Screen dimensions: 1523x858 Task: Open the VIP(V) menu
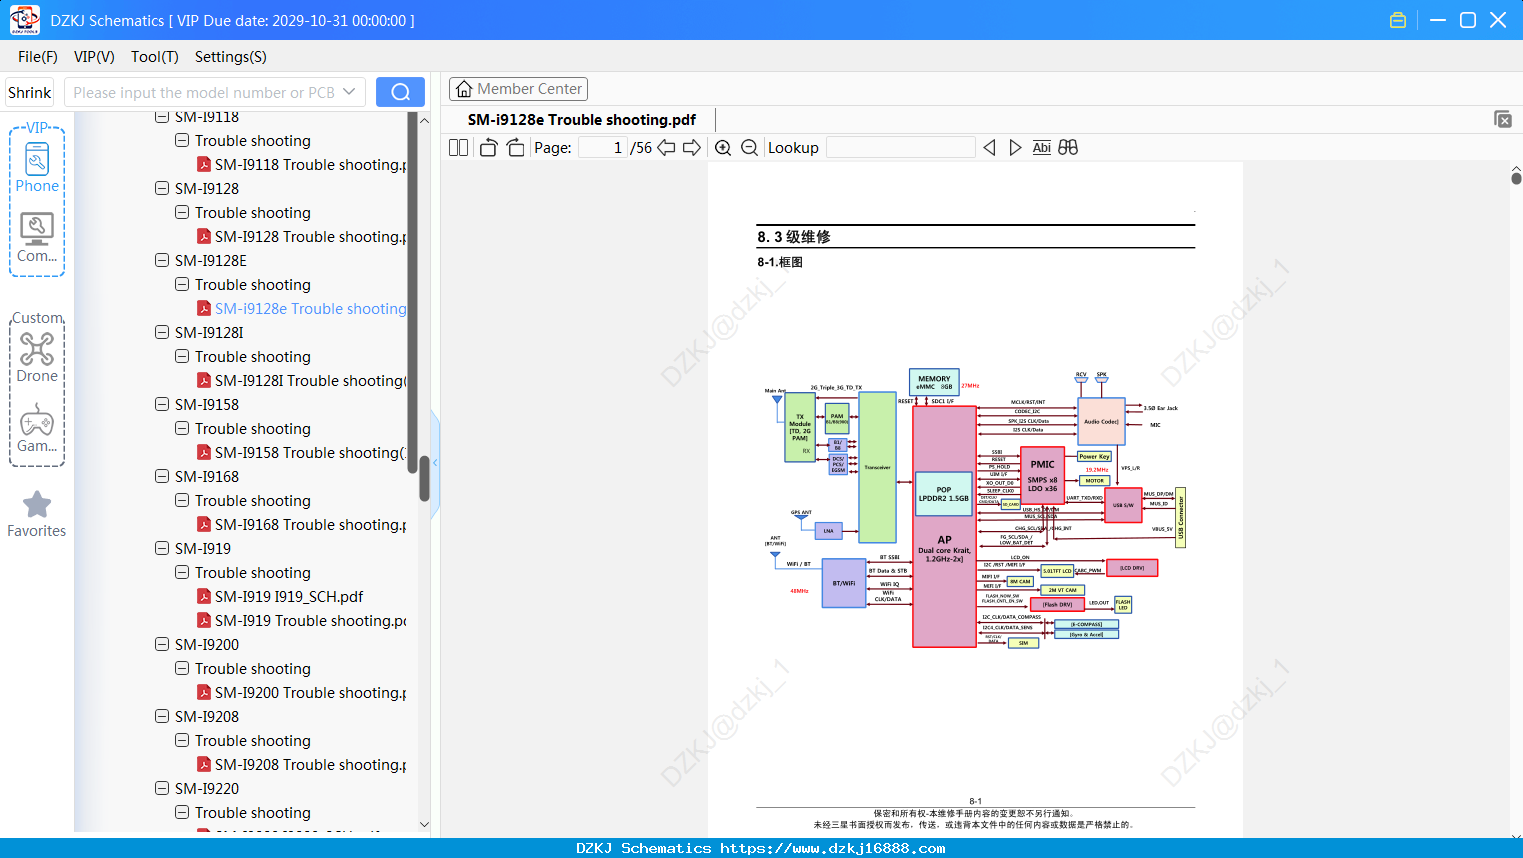(94, 57)
